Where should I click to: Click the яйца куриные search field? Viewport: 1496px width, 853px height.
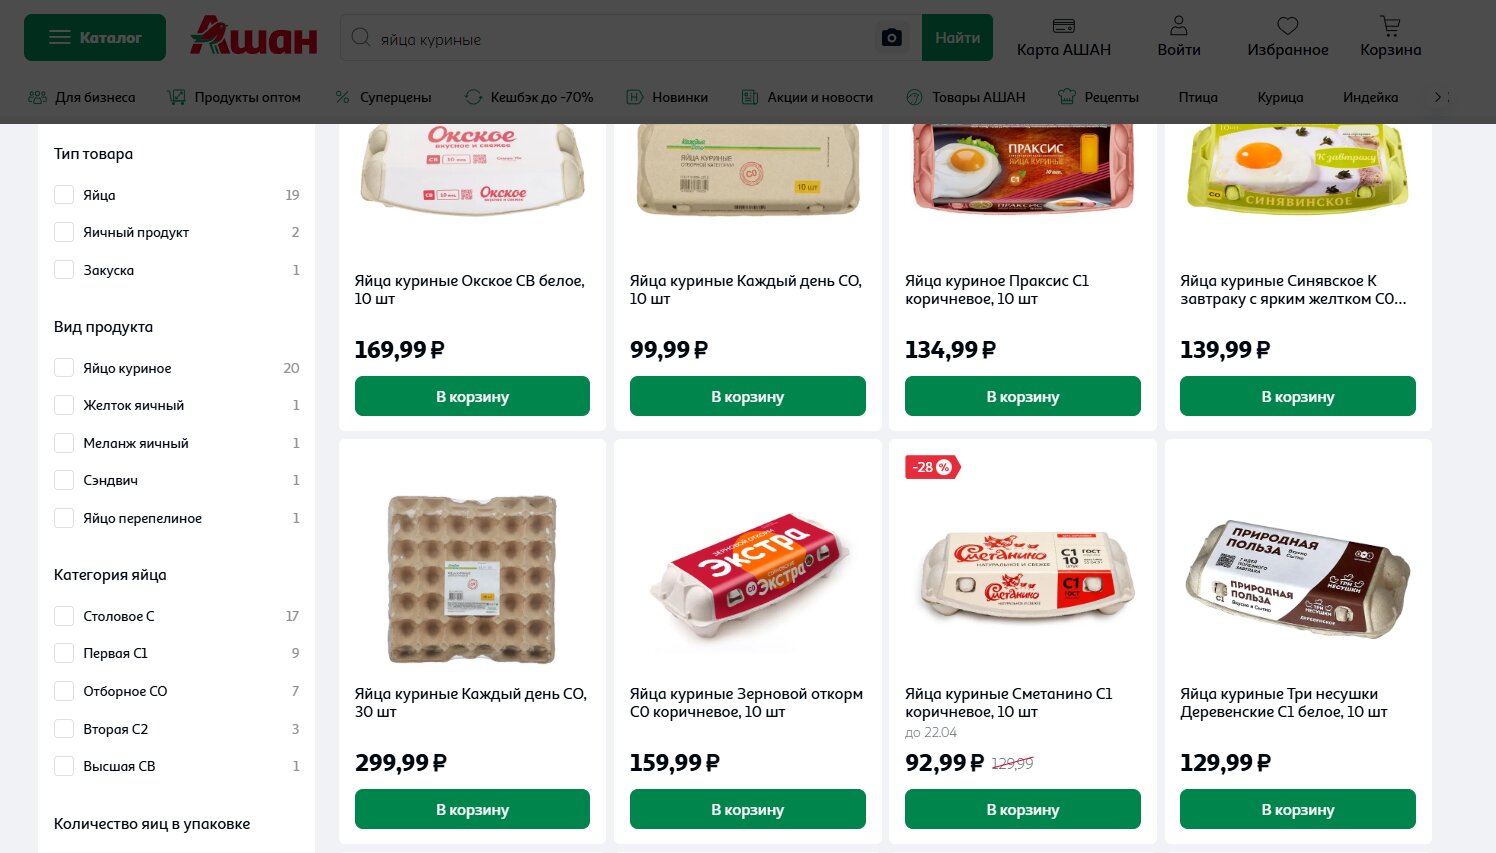(620, 39)
